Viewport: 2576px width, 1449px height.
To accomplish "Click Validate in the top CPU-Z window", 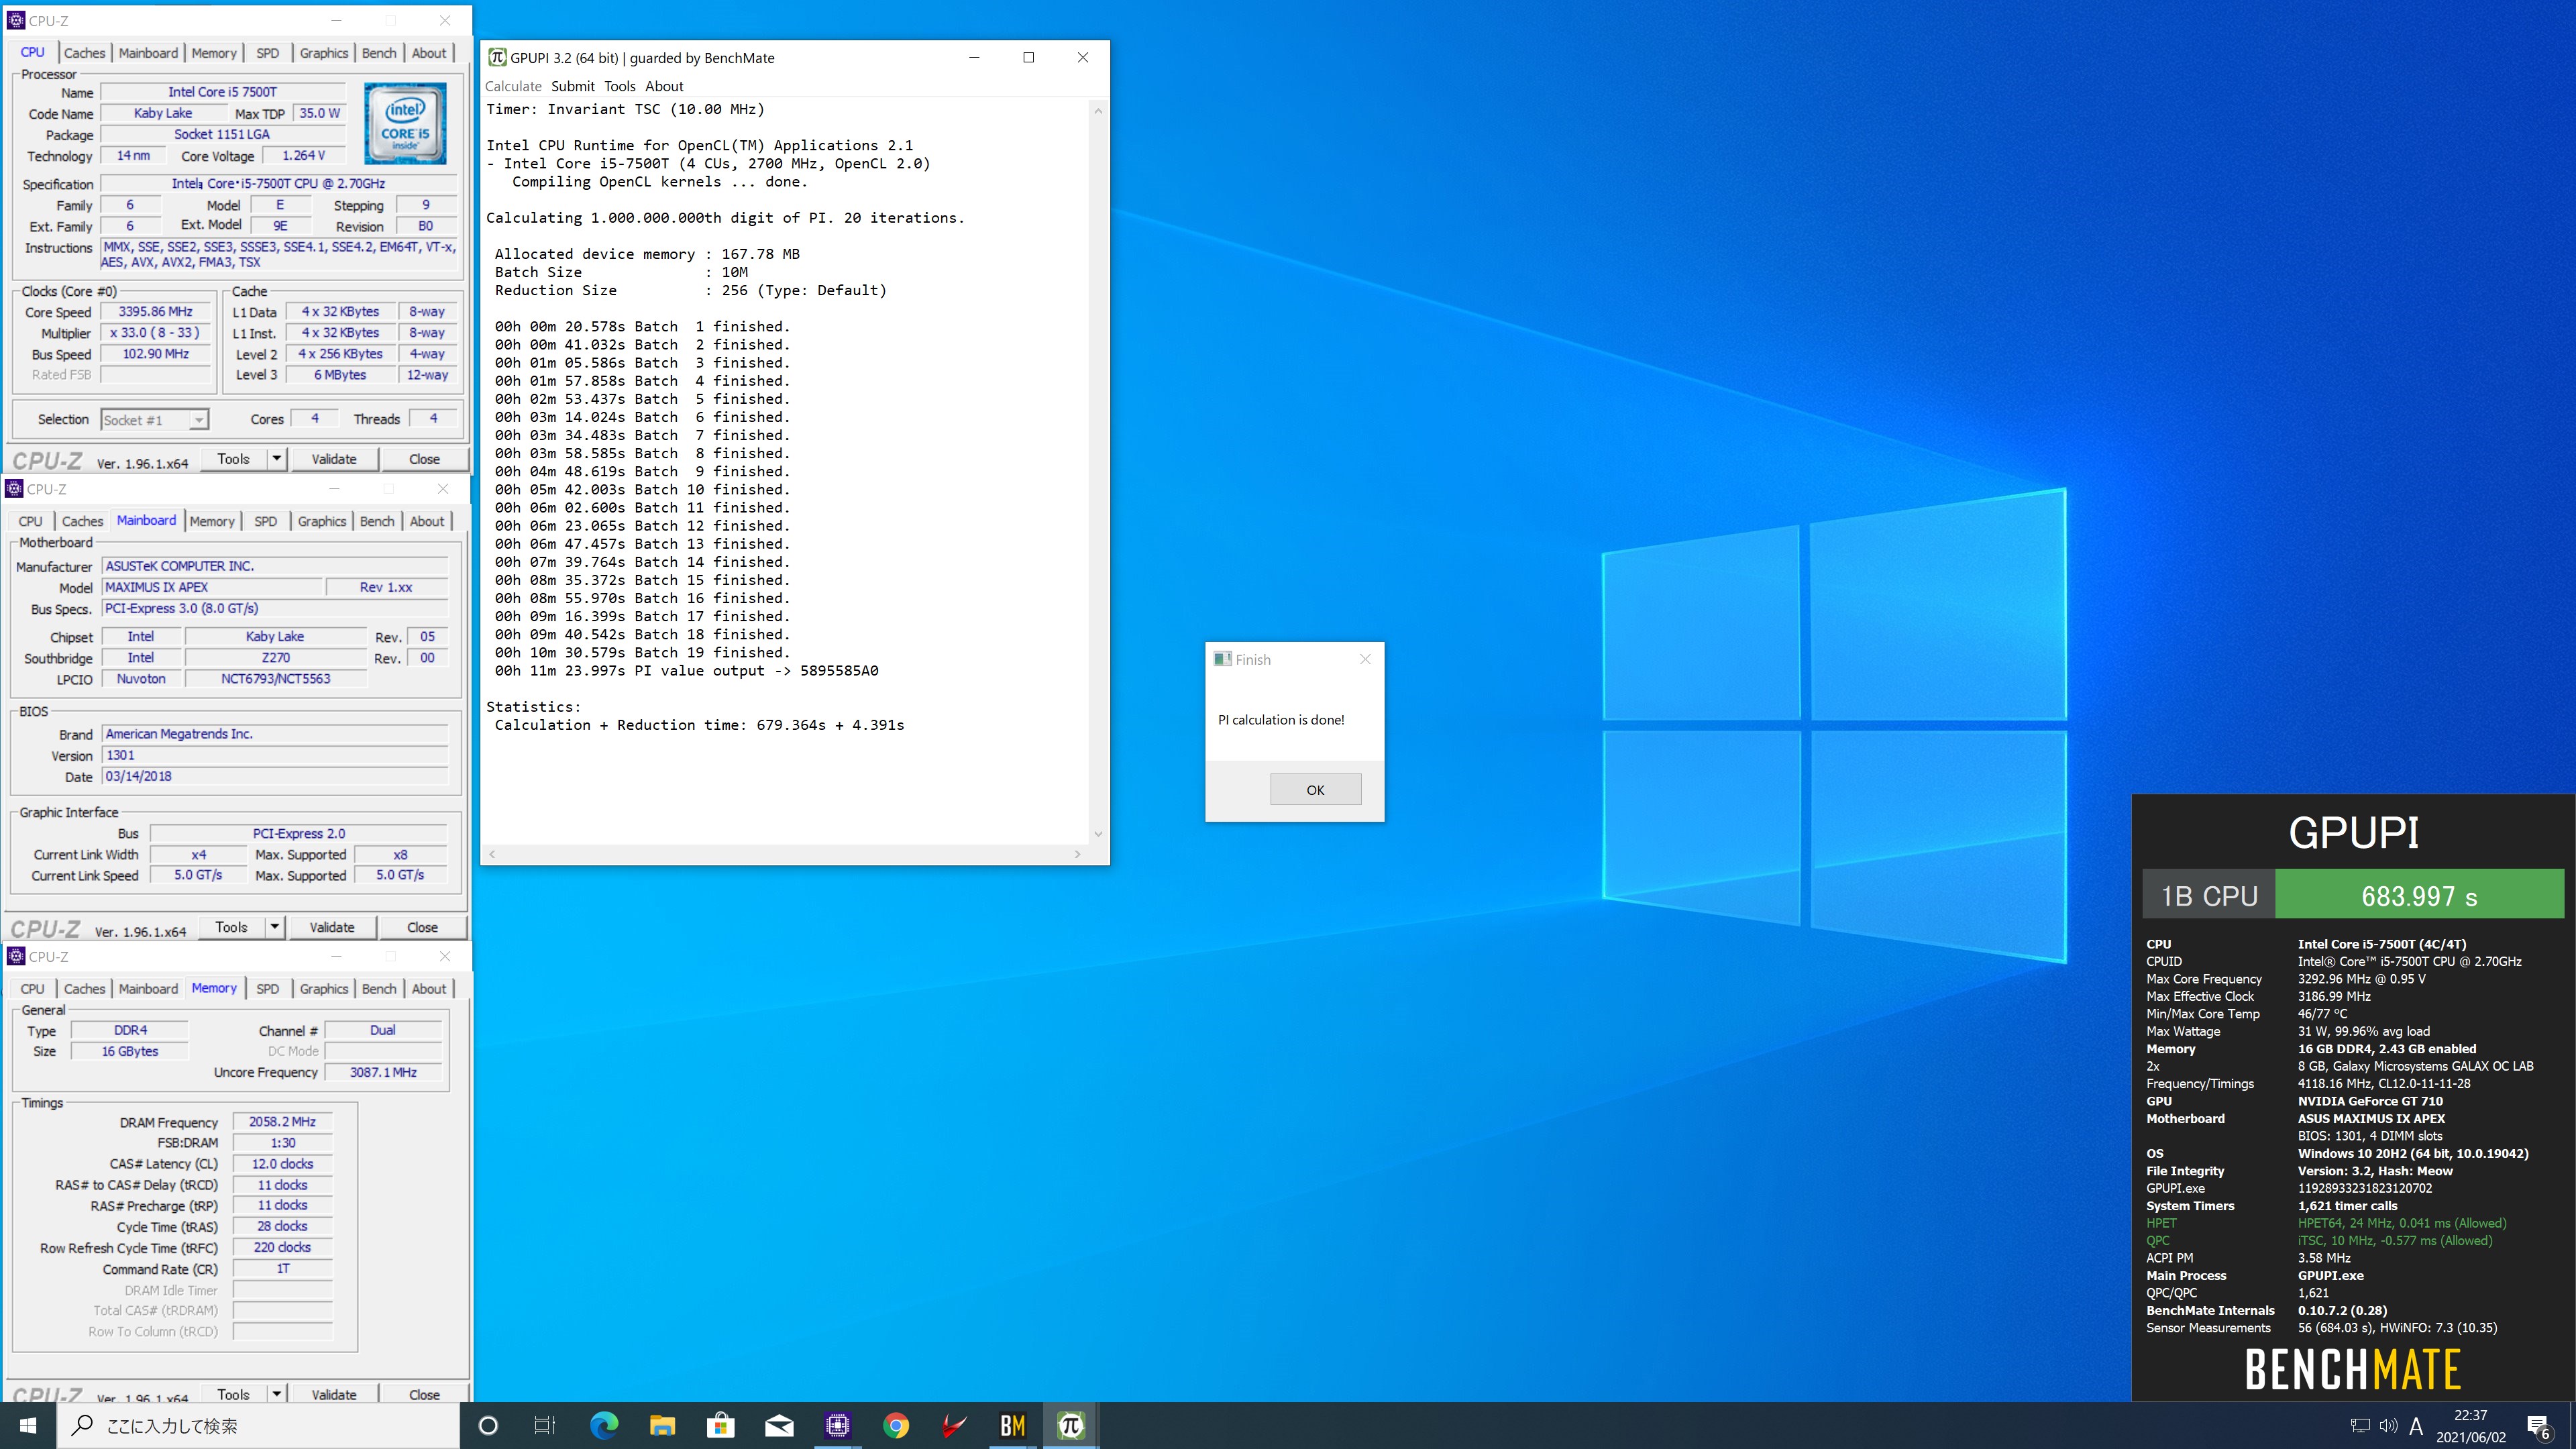I will [x=334, y=459].
